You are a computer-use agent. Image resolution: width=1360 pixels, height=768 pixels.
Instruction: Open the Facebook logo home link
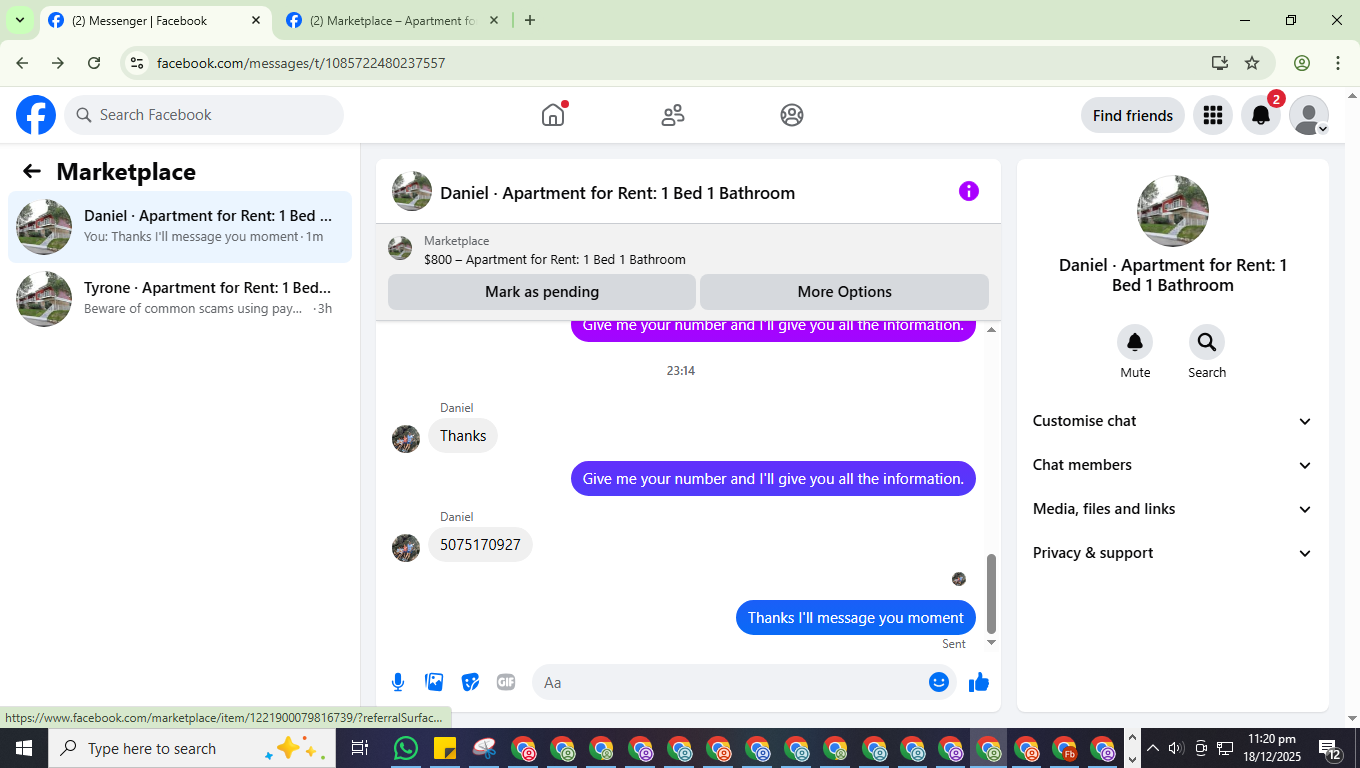pos(36,115)
